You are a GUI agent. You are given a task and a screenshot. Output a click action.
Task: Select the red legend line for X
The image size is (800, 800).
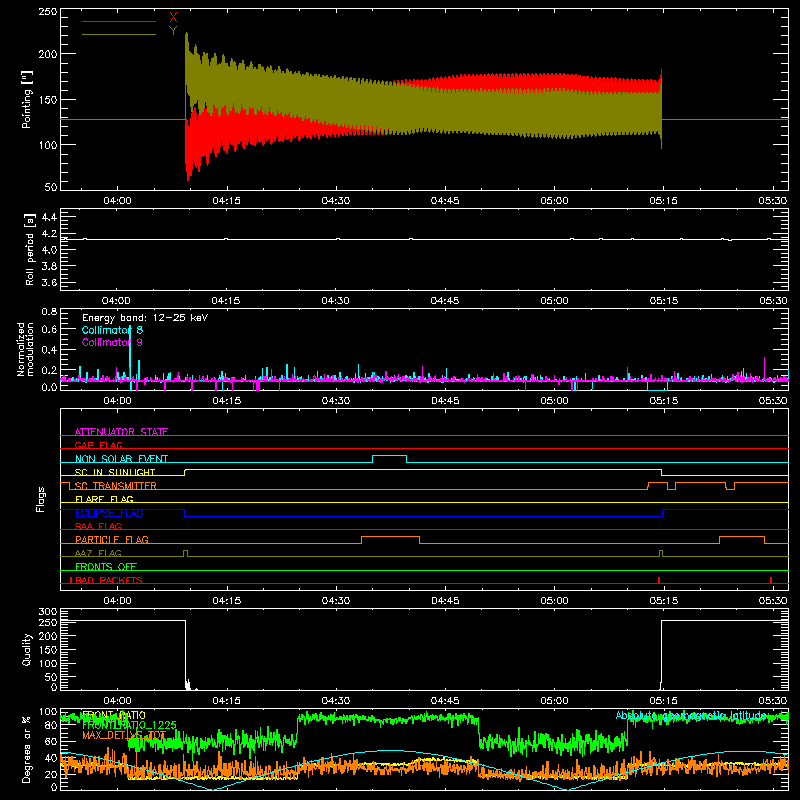pos(119,21)
